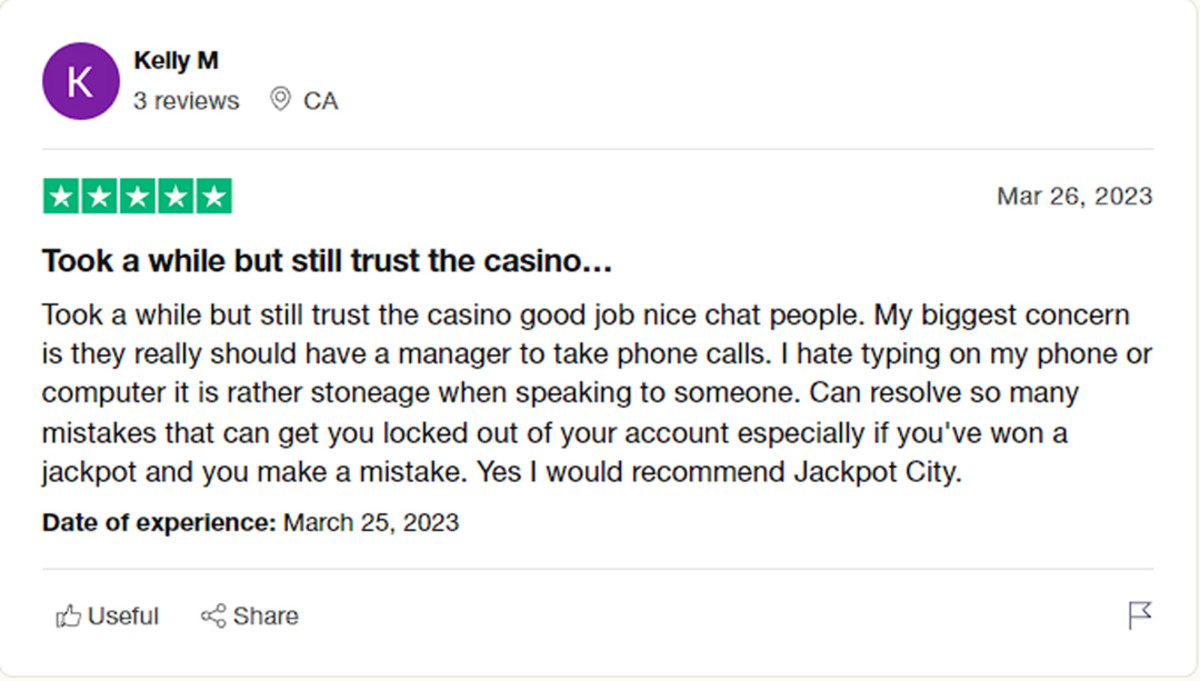The height and width of the screenshot is (681, 1200).
Task: Click the third green rating star
Action: [x=137, y=196]
